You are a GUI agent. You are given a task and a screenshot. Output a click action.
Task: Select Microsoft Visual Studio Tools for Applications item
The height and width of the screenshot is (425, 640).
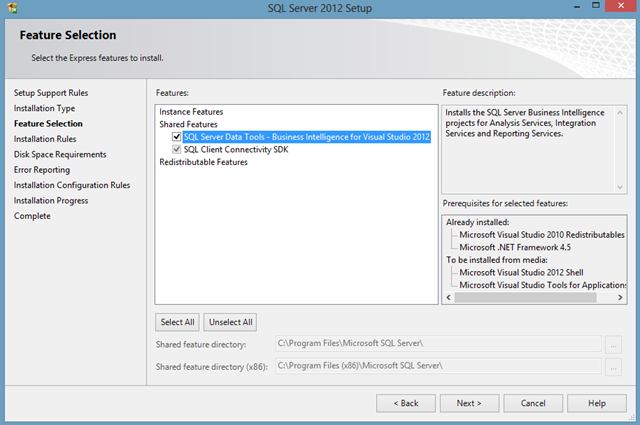tap(542, 285)
